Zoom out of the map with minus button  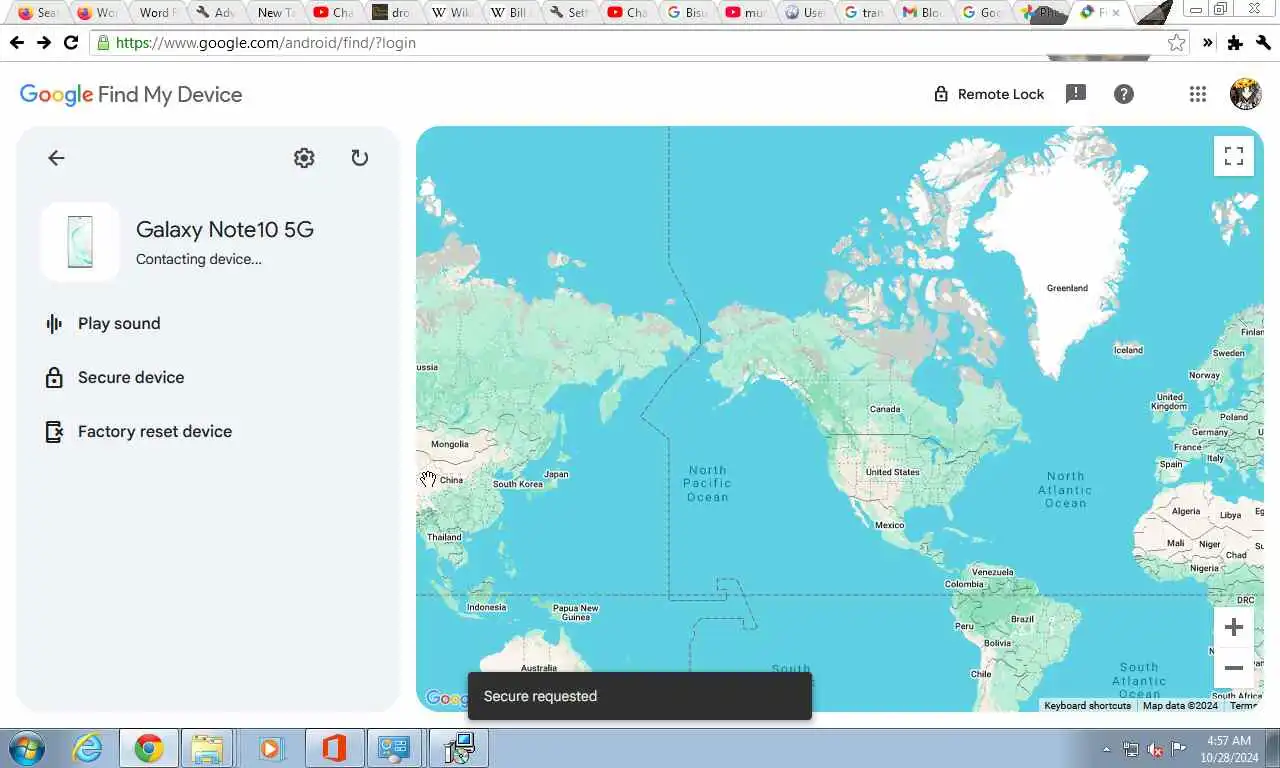tap(1234, 668)
